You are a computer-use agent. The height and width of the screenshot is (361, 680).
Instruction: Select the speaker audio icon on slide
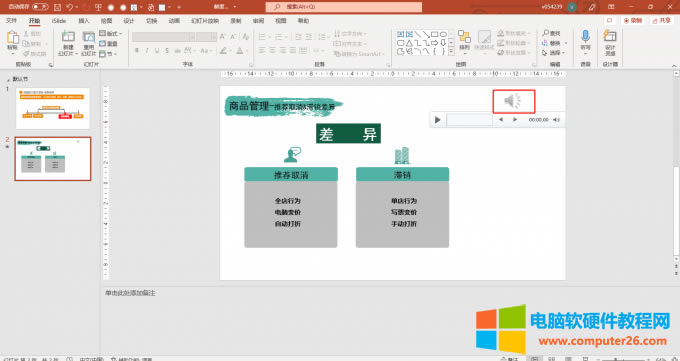coord(513,101)
